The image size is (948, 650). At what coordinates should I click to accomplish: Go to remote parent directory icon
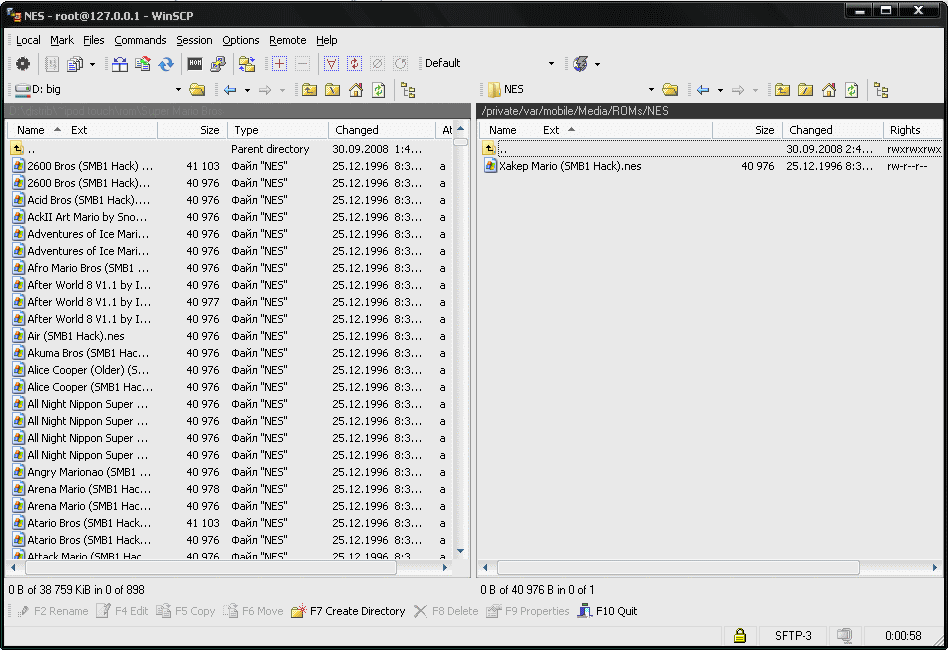(783, 90)
